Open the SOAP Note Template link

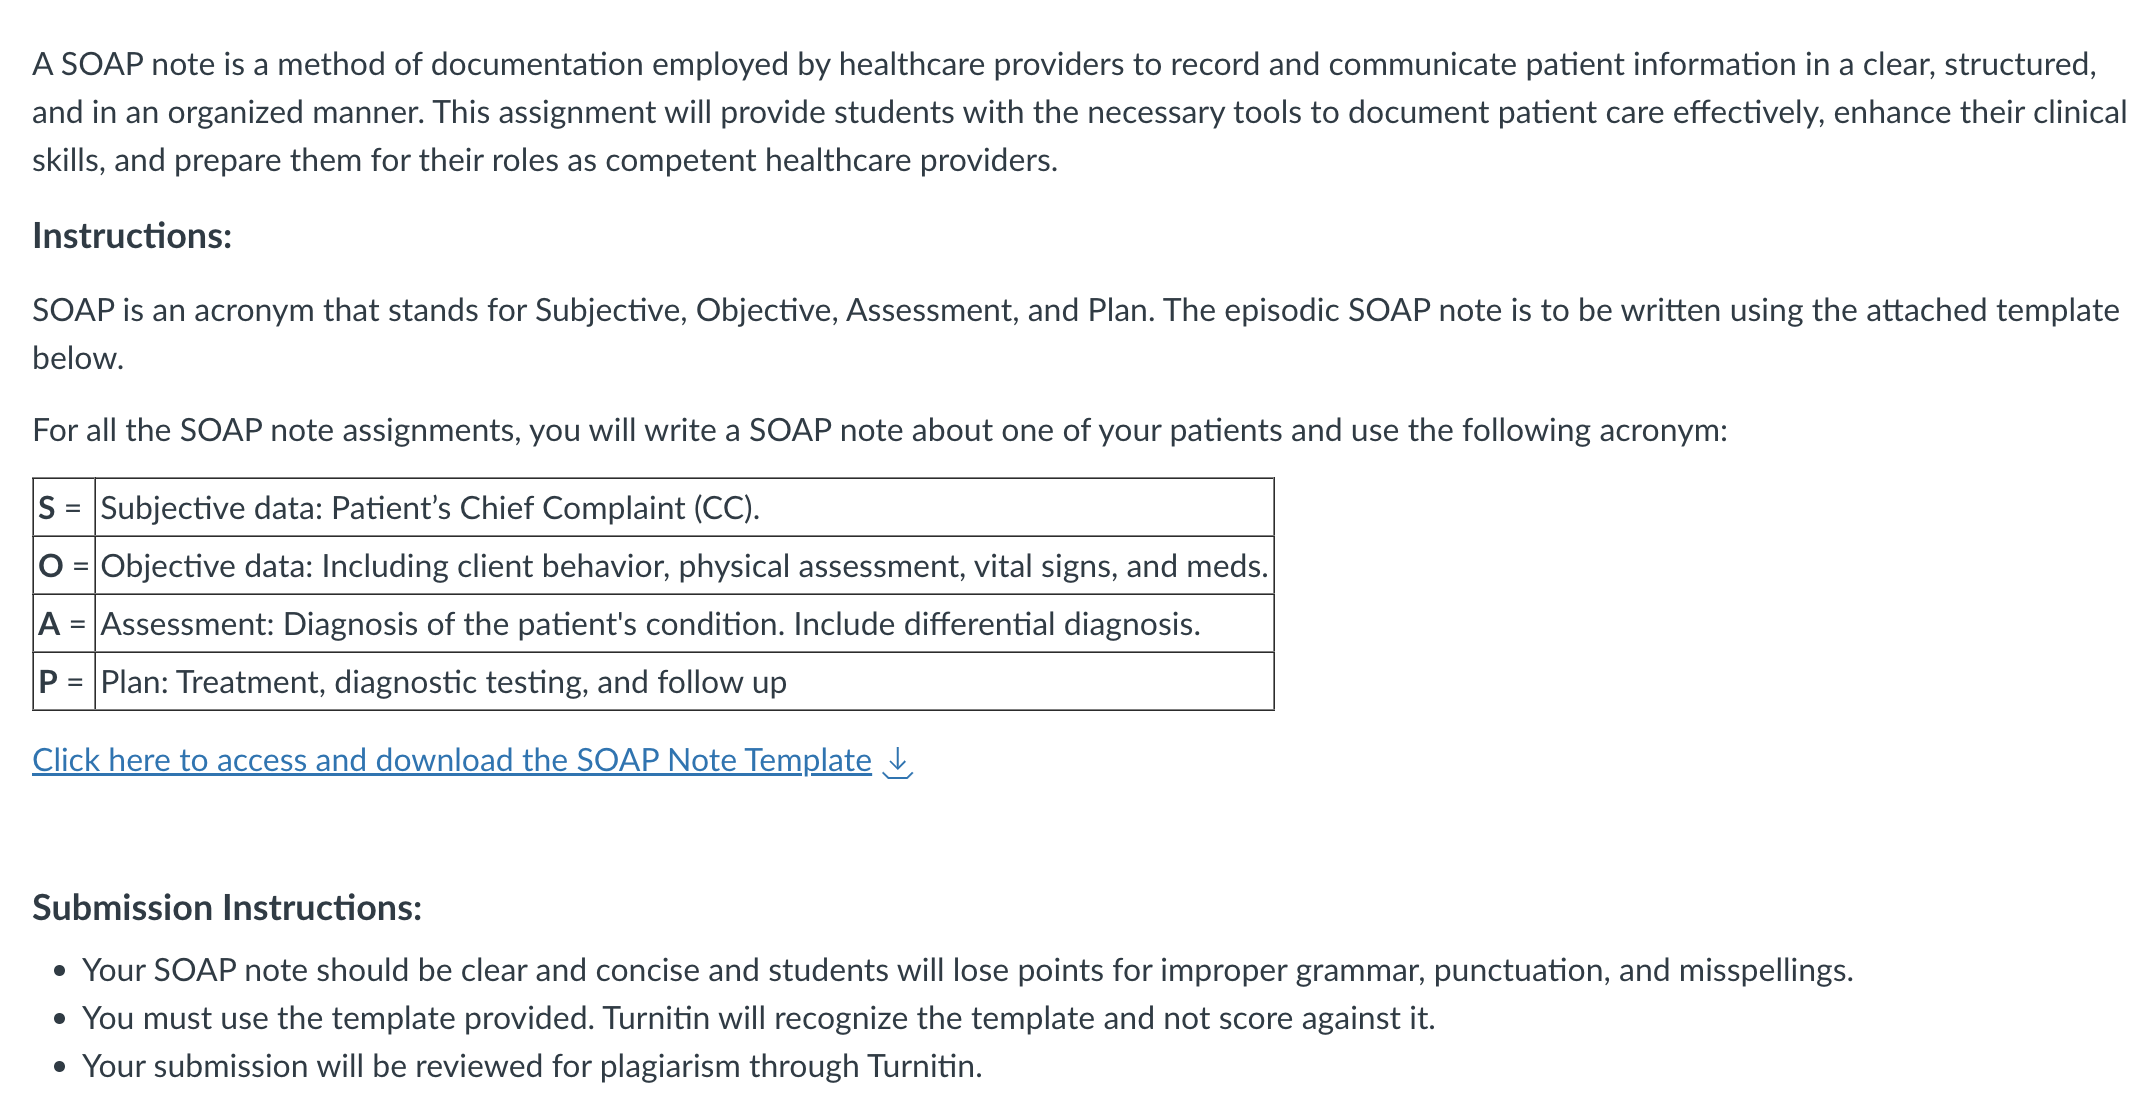tap(452, 760)
